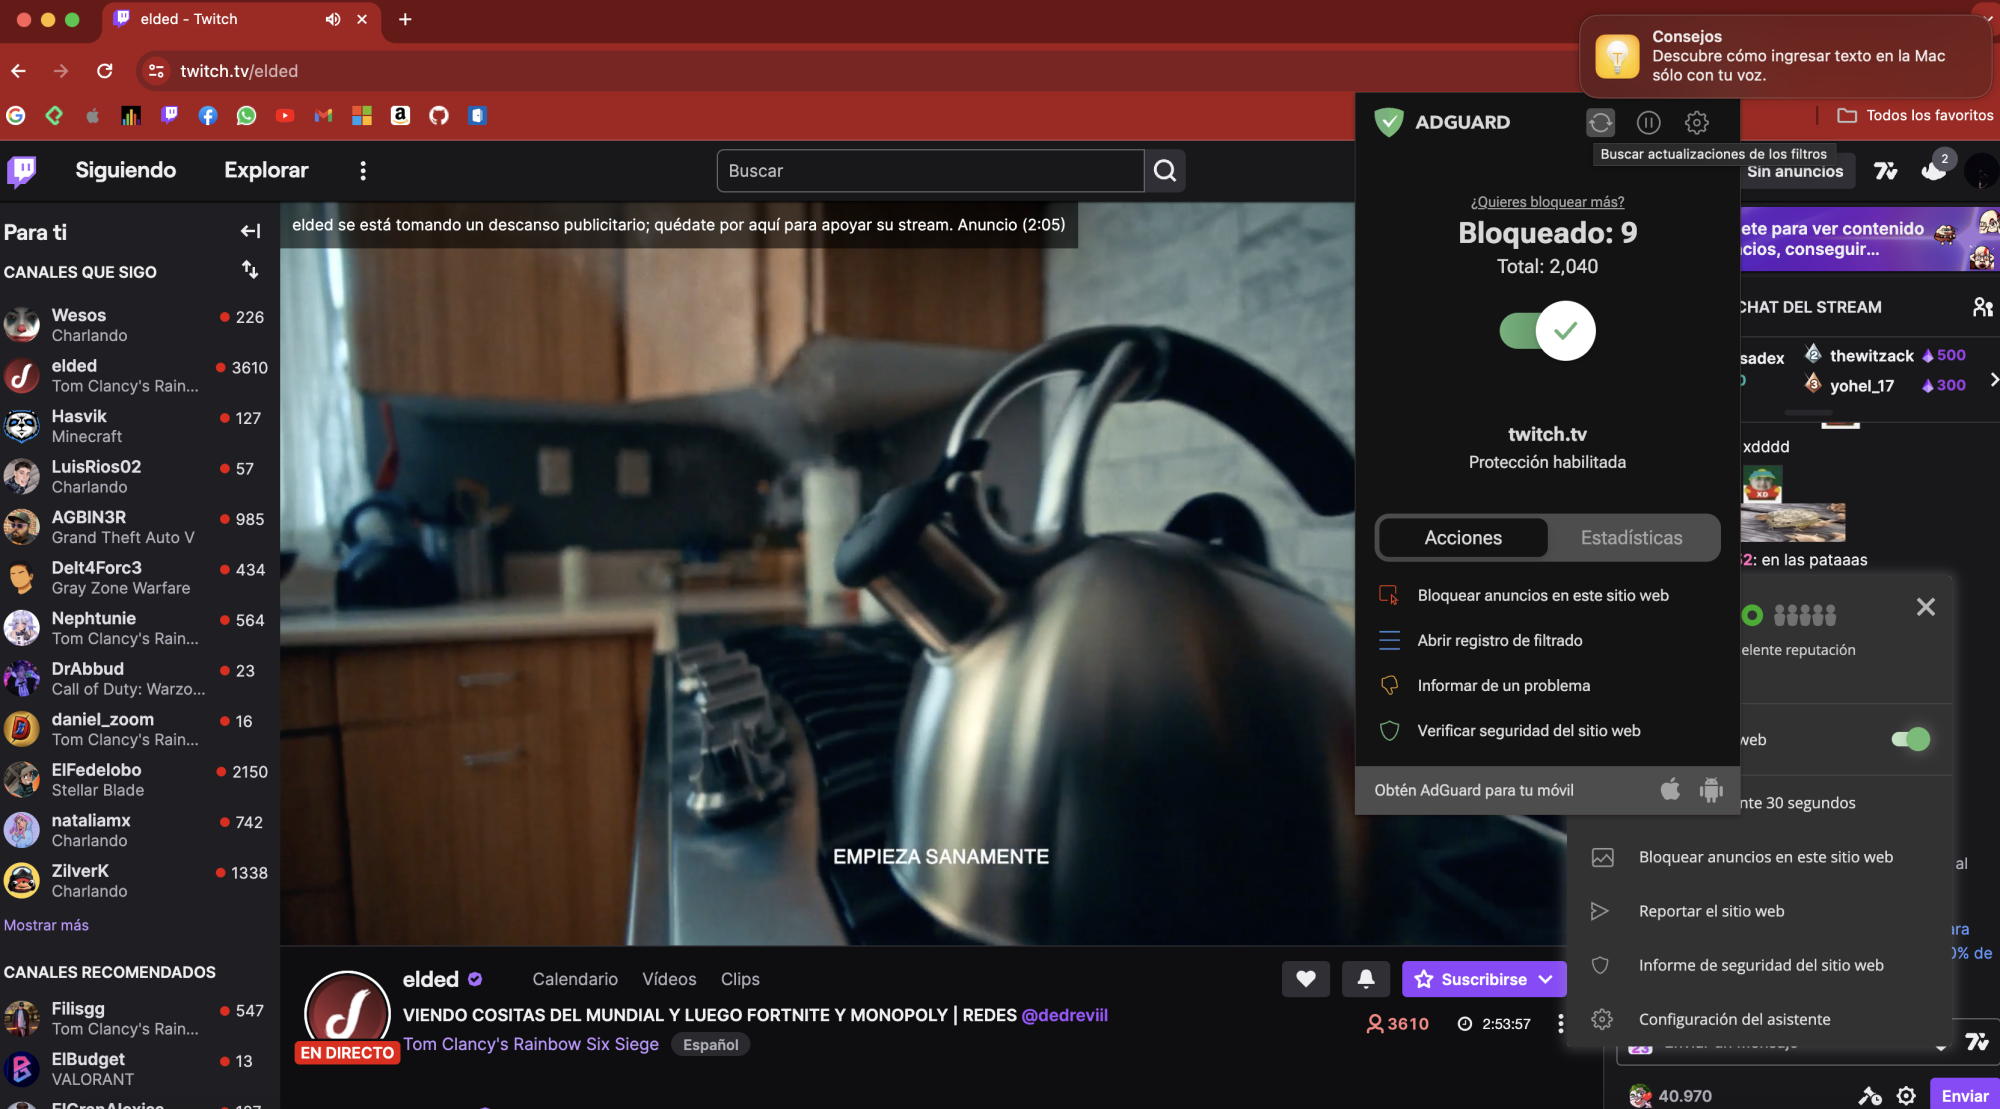Expand the Suscribirse dropdown chevron
Image resolution: width=2000 pixels, height=1109 pixels.
tap(1547, 979)
